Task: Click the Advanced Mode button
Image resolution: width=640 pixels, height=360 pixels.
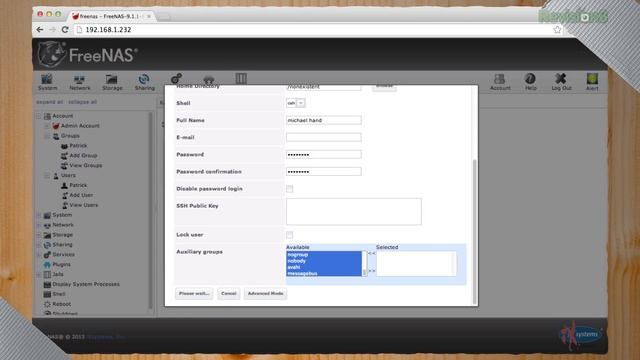Action: 265,293
